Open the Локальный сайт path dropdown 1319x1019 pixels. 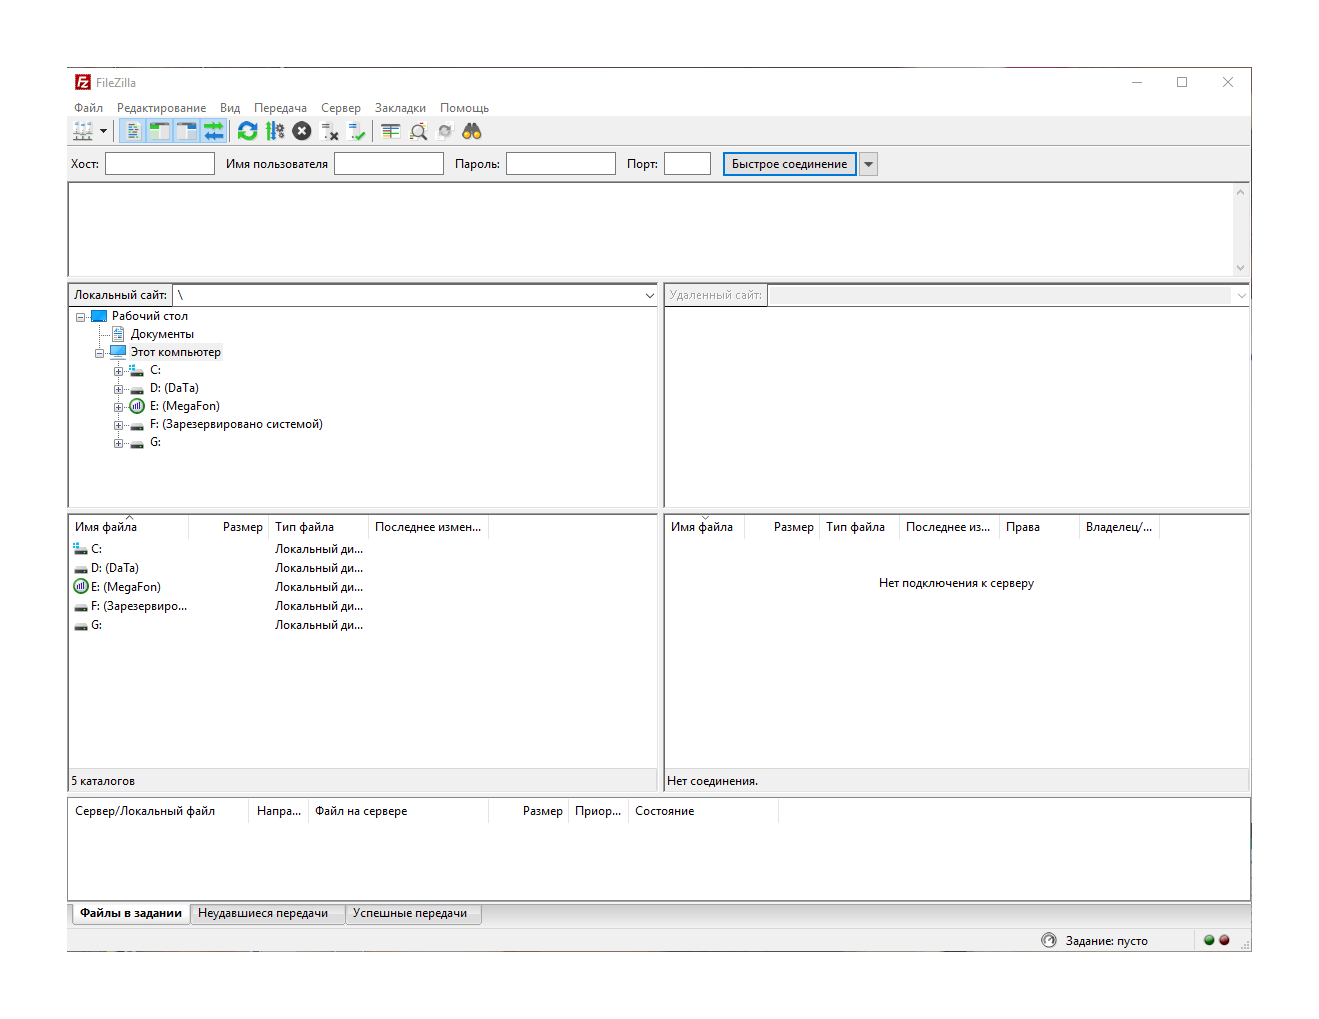pos(649,295)
